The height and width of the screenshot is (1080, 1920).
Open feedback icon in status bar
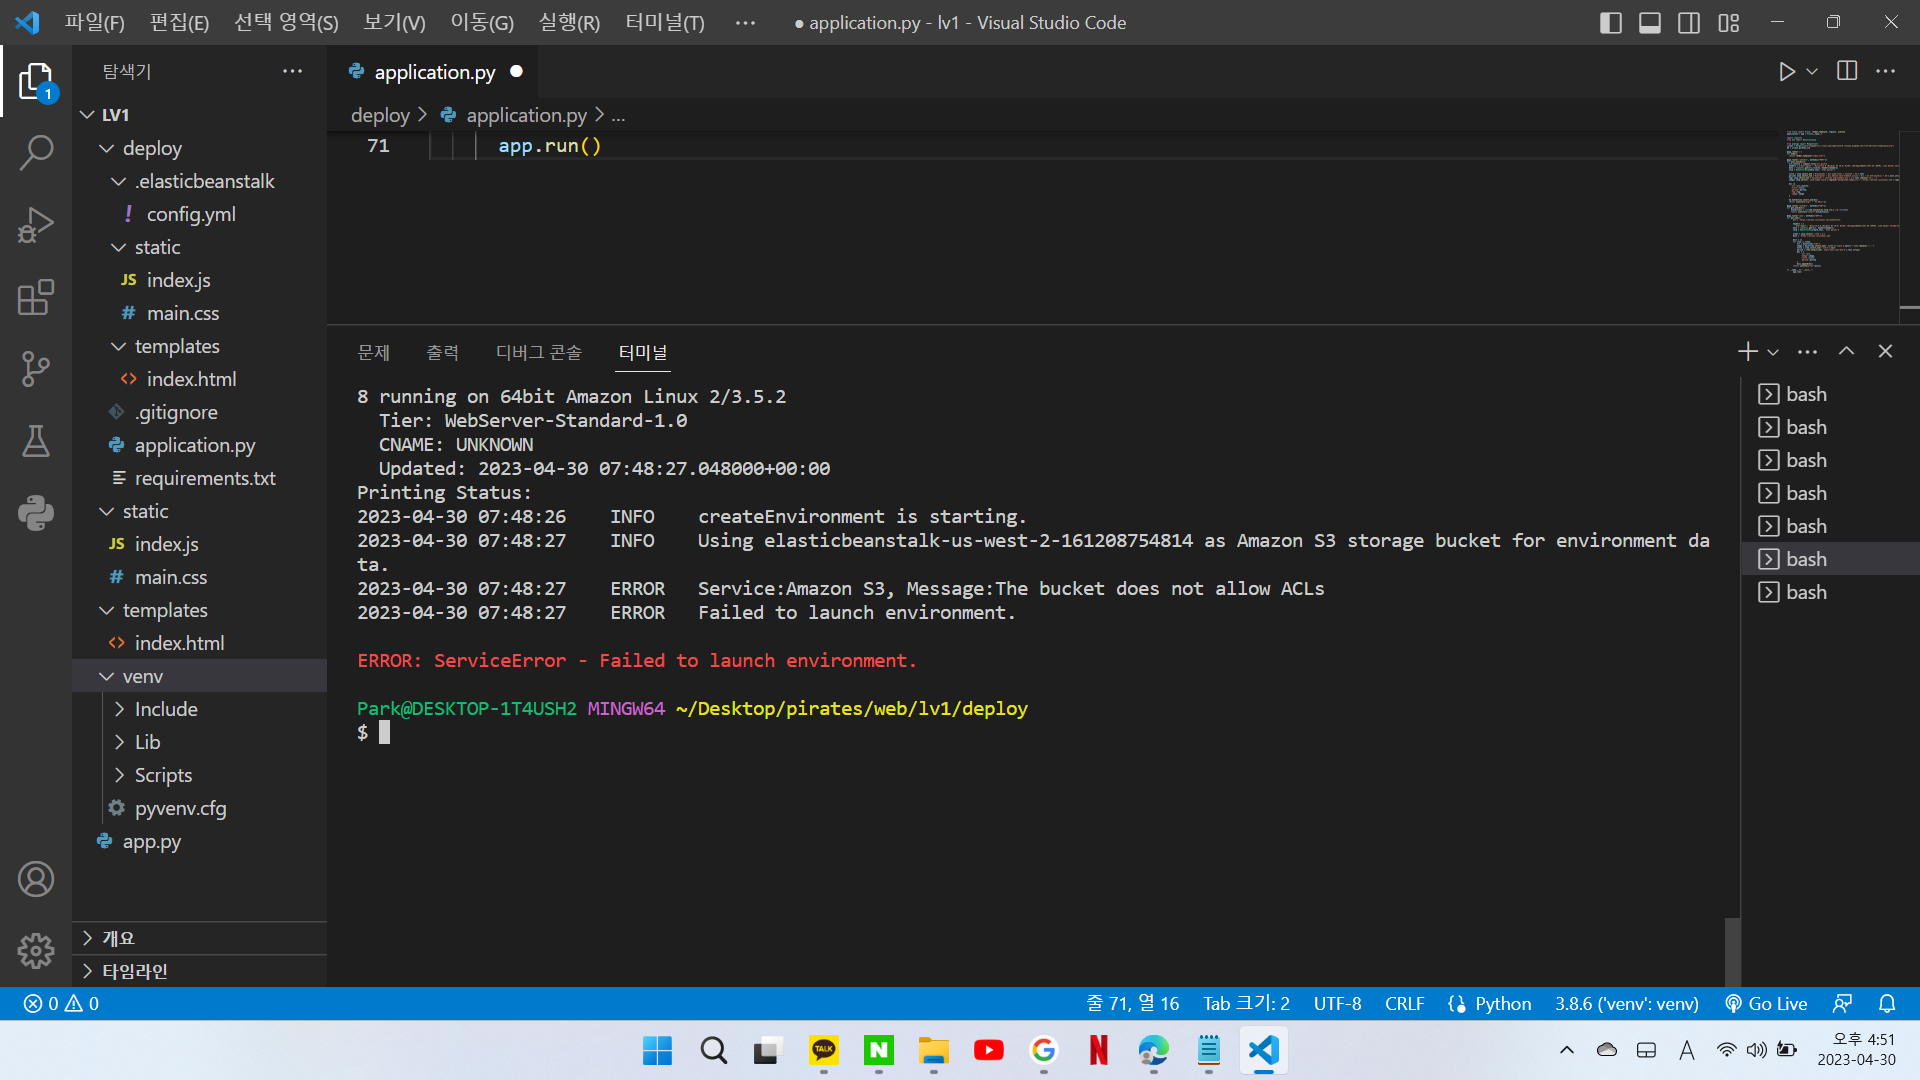1842,1003
